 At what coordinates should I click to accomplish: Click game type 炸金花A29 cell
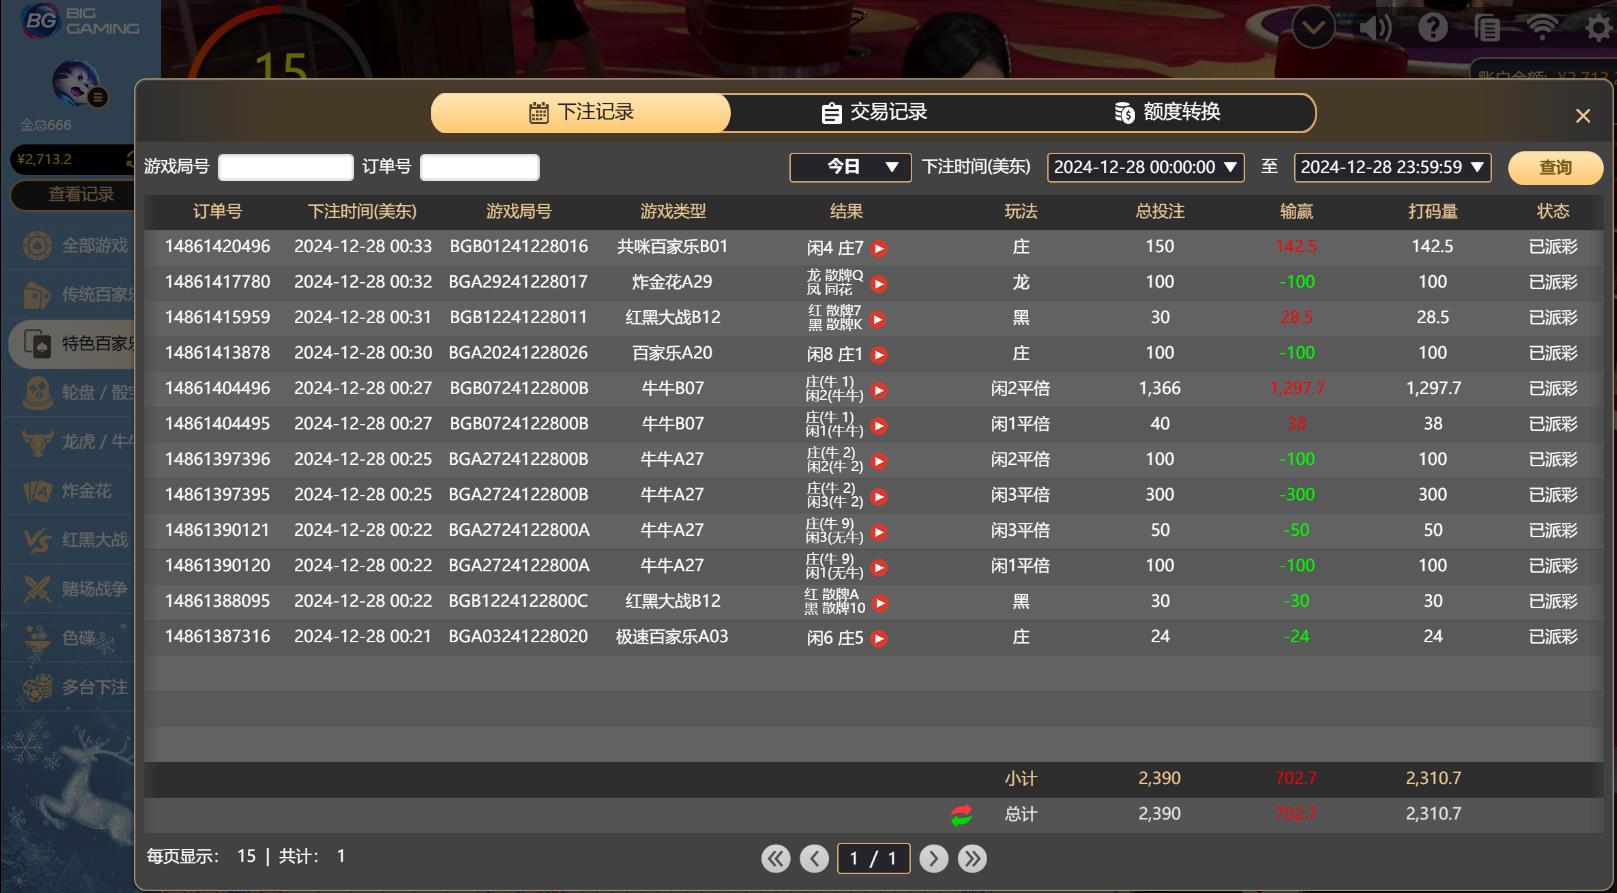coord(672,282)
